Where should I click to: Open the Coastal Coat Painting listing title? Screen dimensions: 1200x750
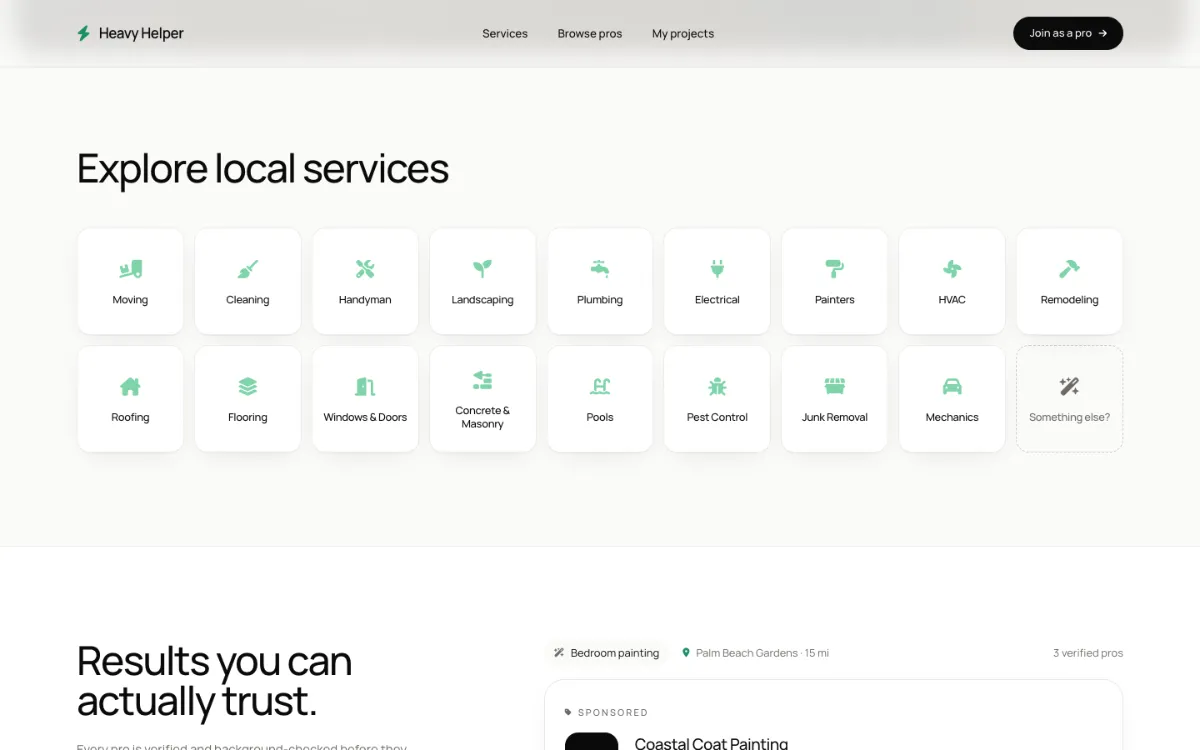711,743
